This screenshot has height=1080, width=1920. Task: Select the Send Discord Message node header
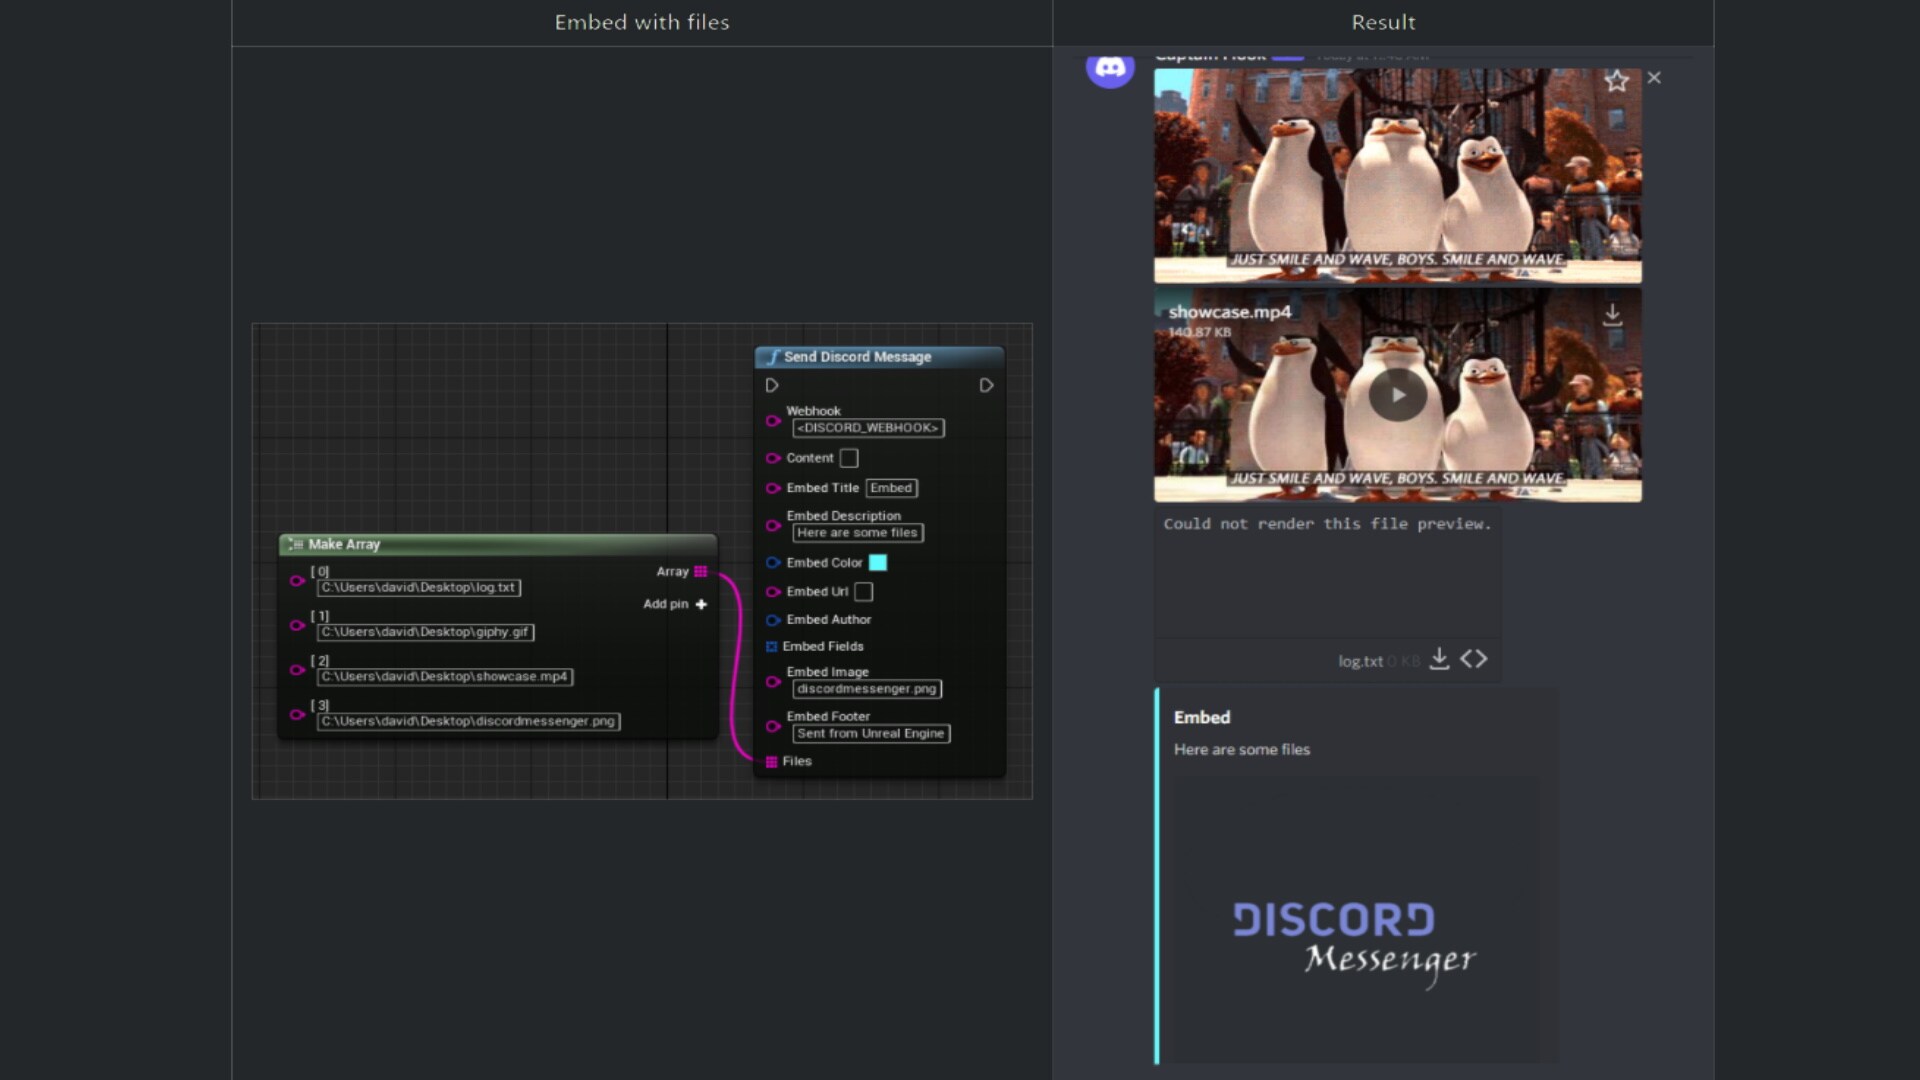point(880,357)
